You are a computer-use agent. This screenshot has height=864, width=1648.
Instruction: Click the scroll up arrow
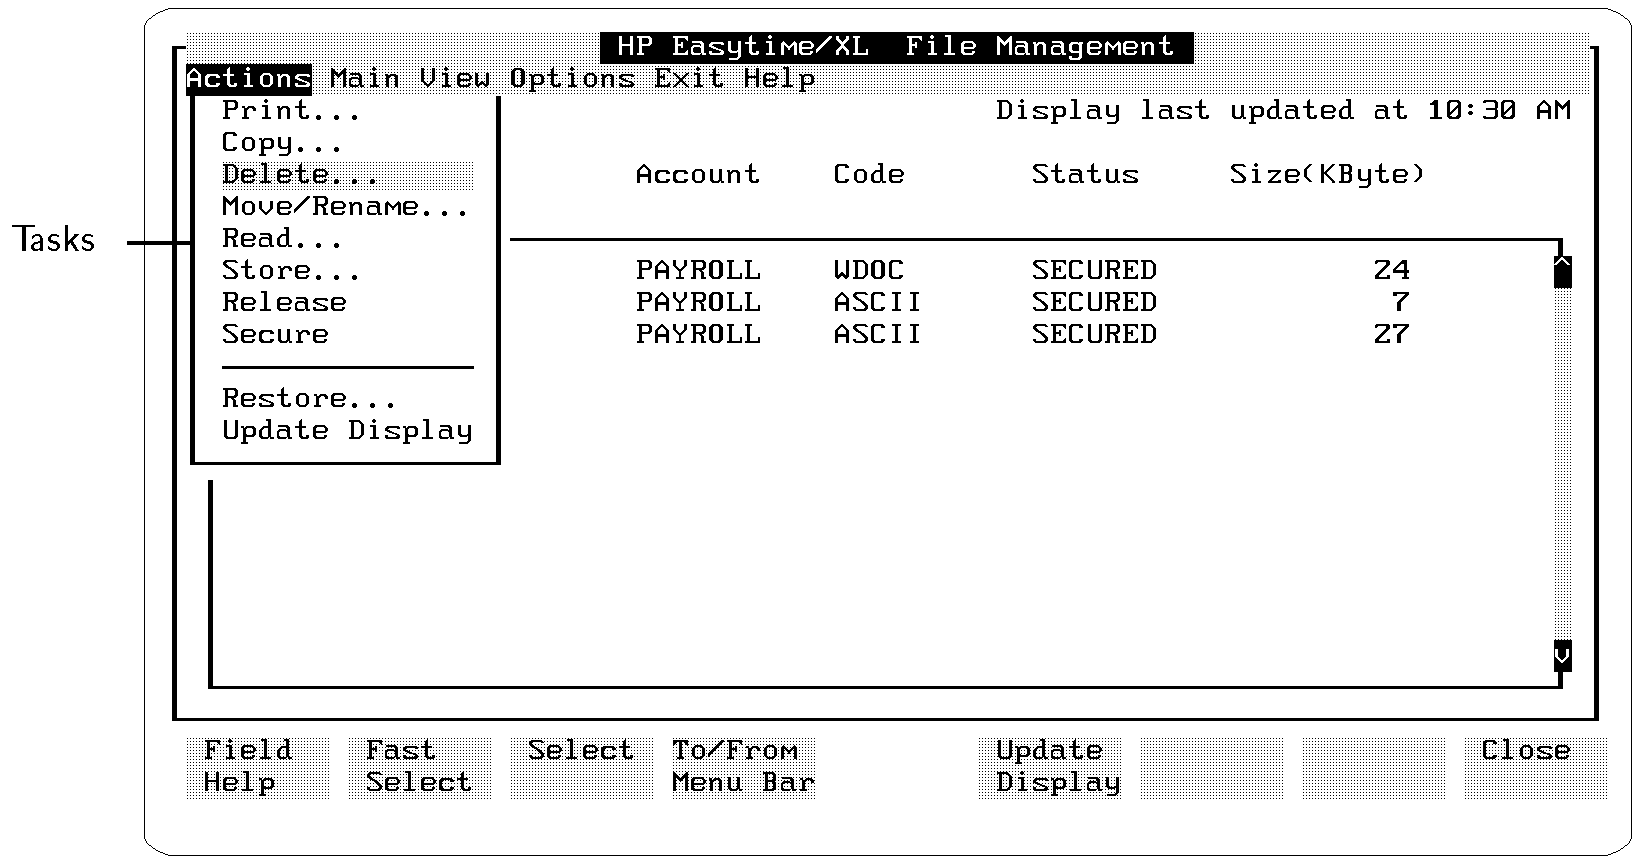click(x=1562, y=271)
